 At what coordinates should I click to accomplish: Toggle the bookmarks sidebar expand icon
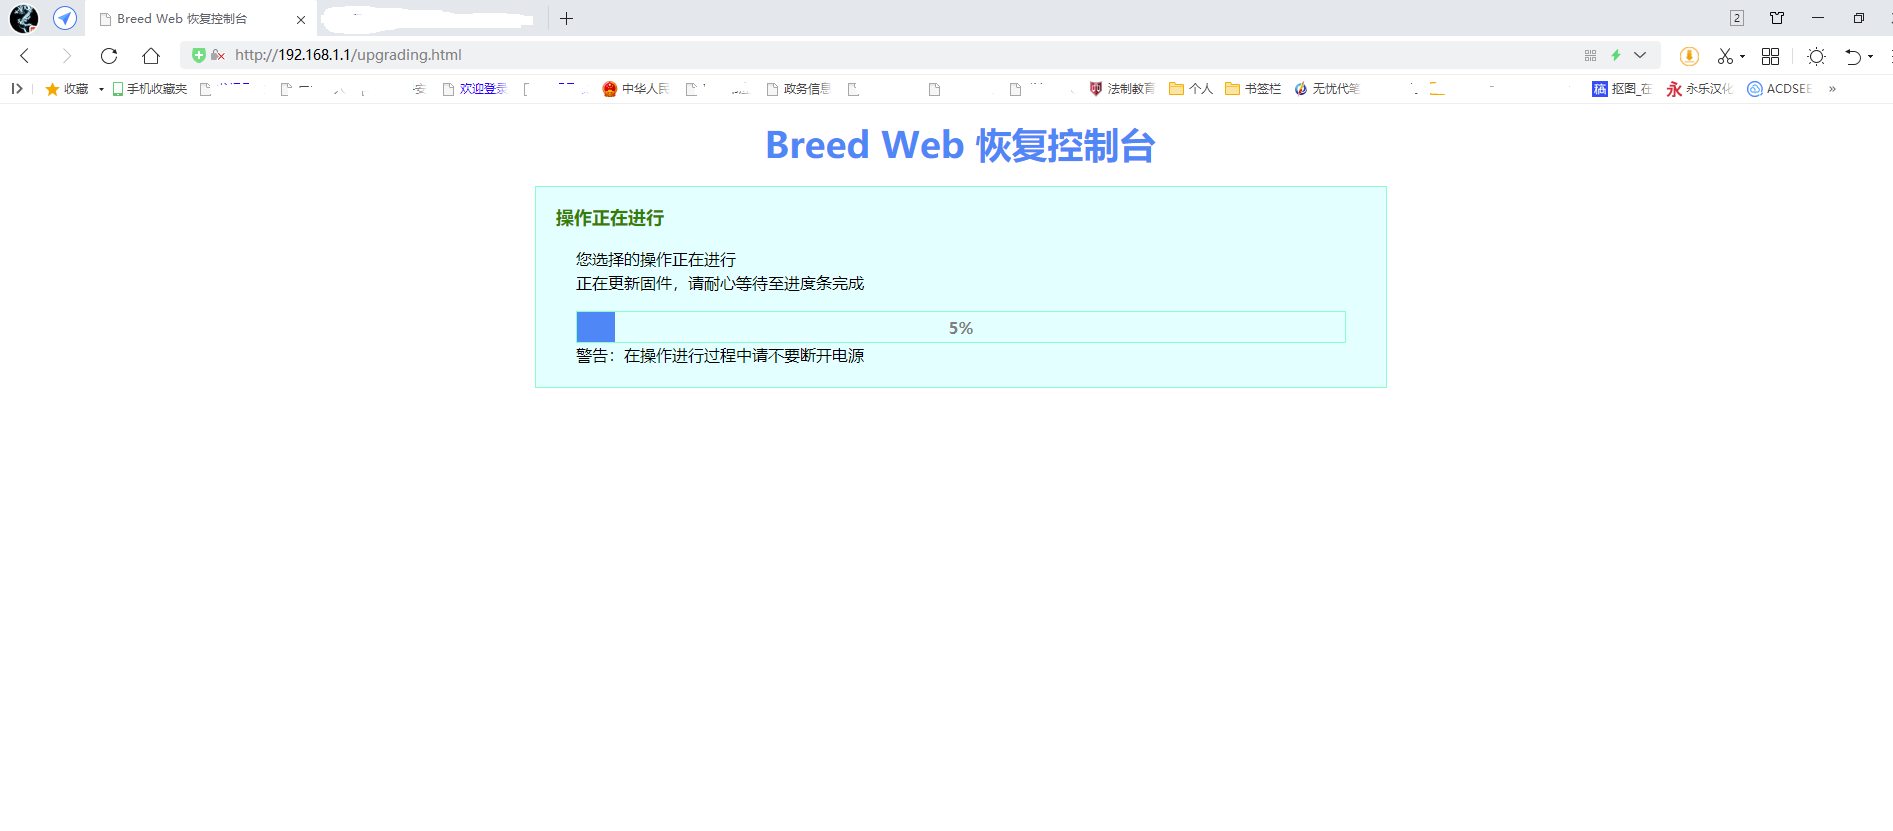click(17, 89)
